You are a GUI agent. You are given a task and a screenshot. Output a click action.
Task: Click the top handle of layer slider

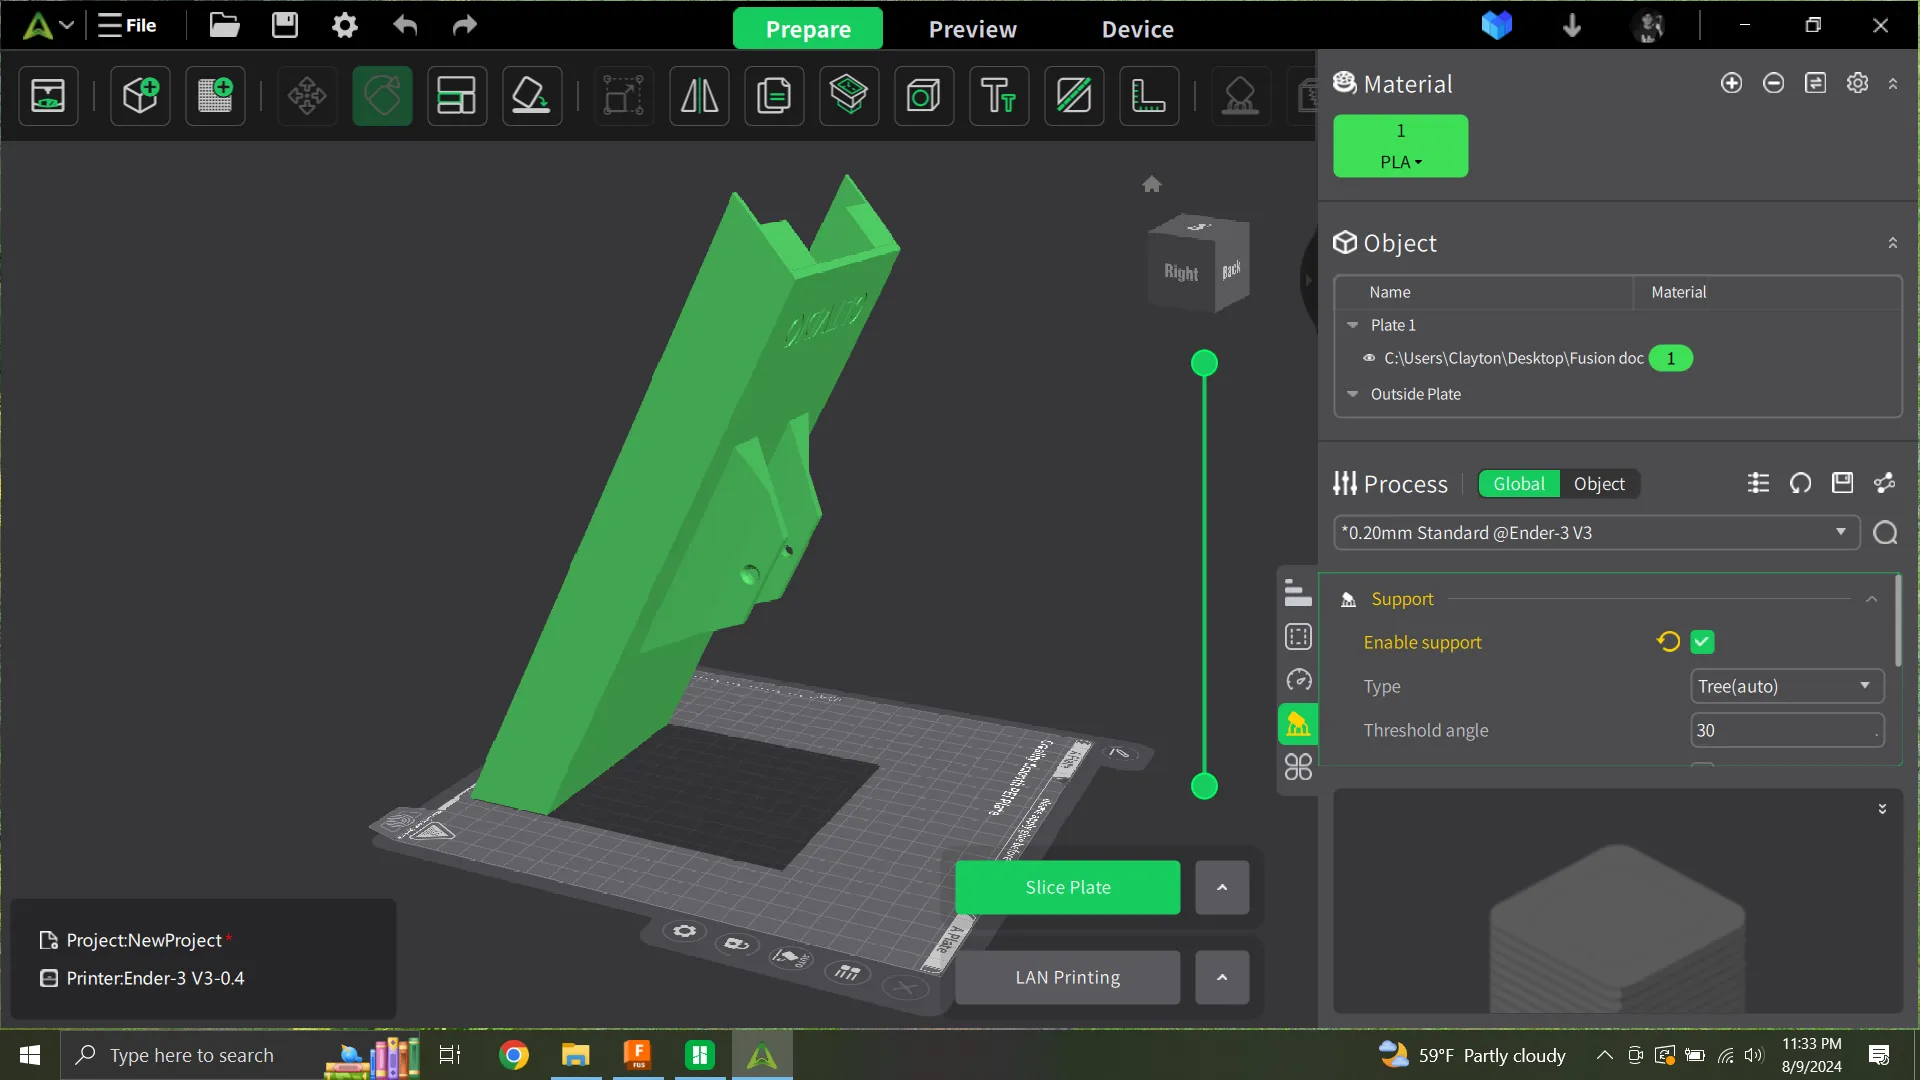coord(1204,363)
